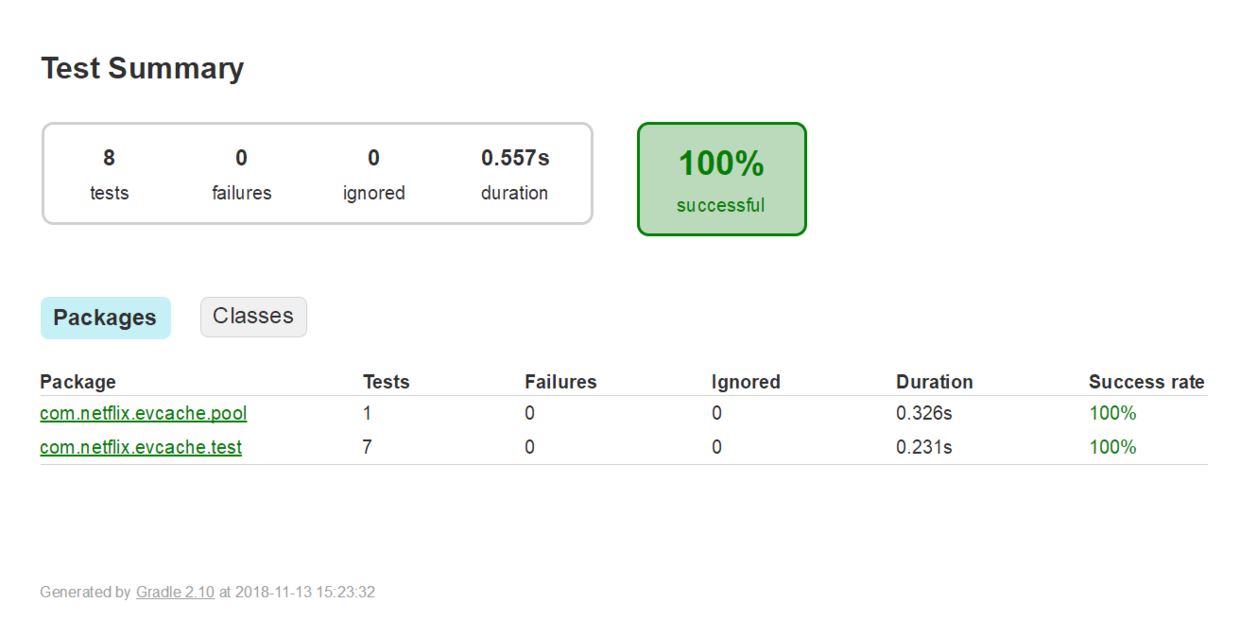Open the com.netflix.evcache.pool package link
The height and width of the screenshot is (620, 1240).
(143, 413)
